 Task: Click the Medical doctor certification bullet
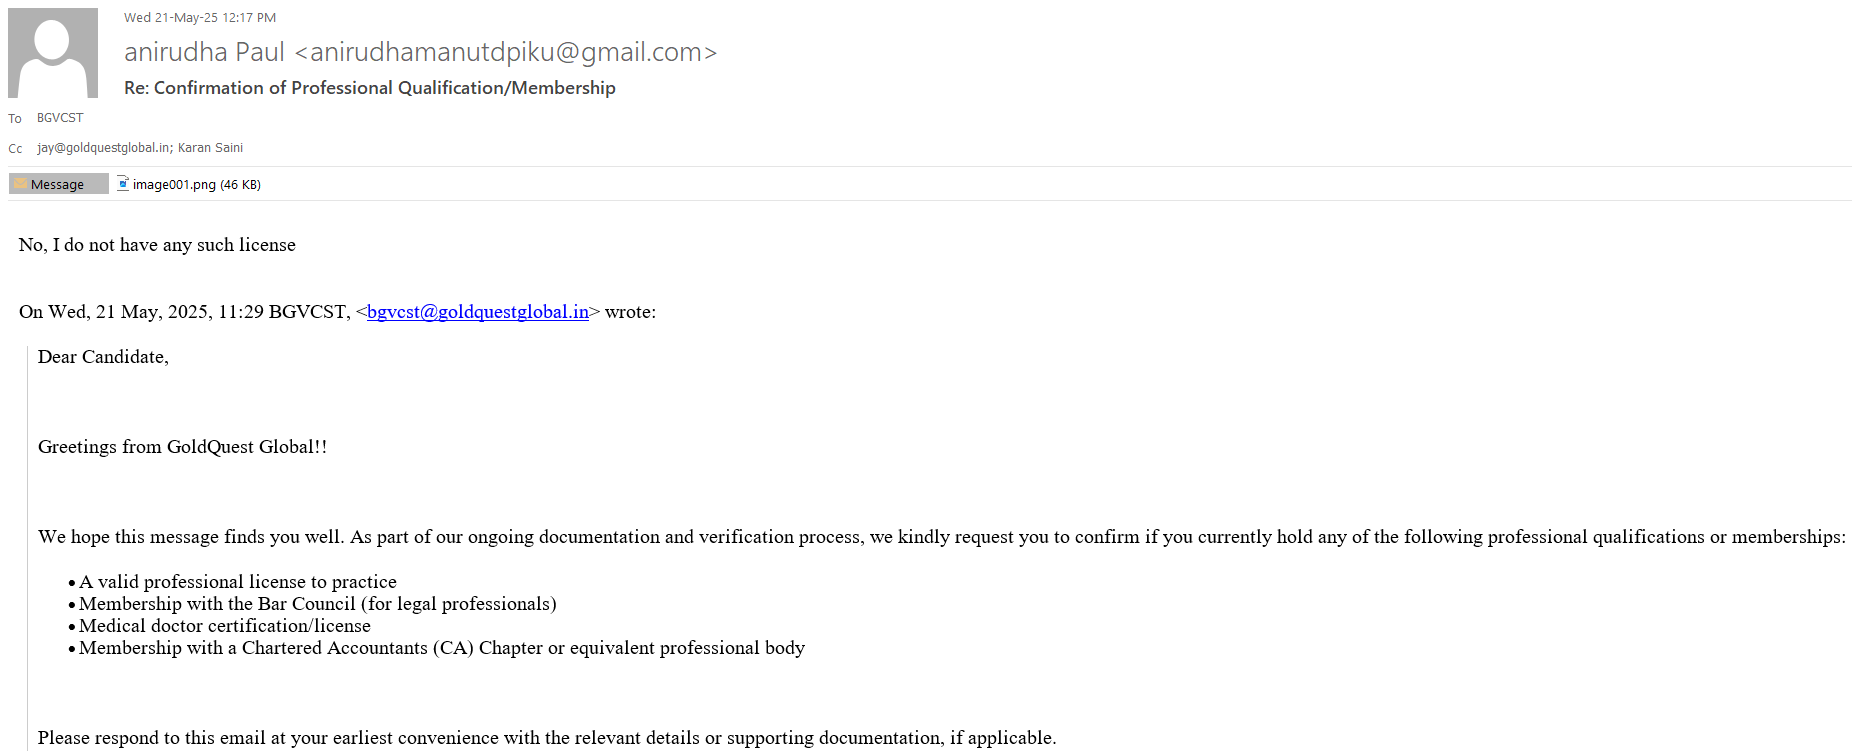click(225, 626)
